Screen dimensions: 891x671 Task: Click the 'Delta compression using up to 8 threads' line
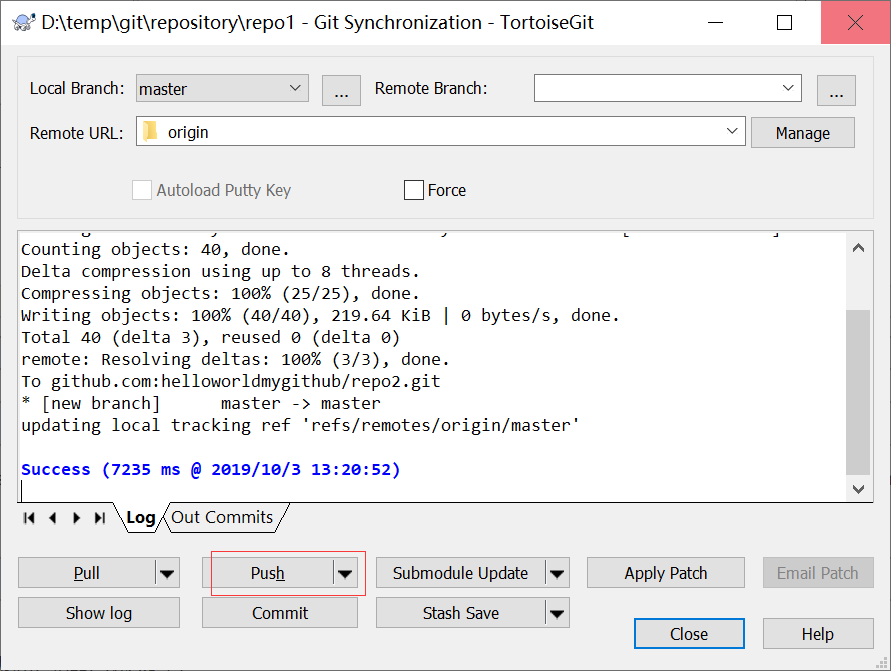(220, 272)
